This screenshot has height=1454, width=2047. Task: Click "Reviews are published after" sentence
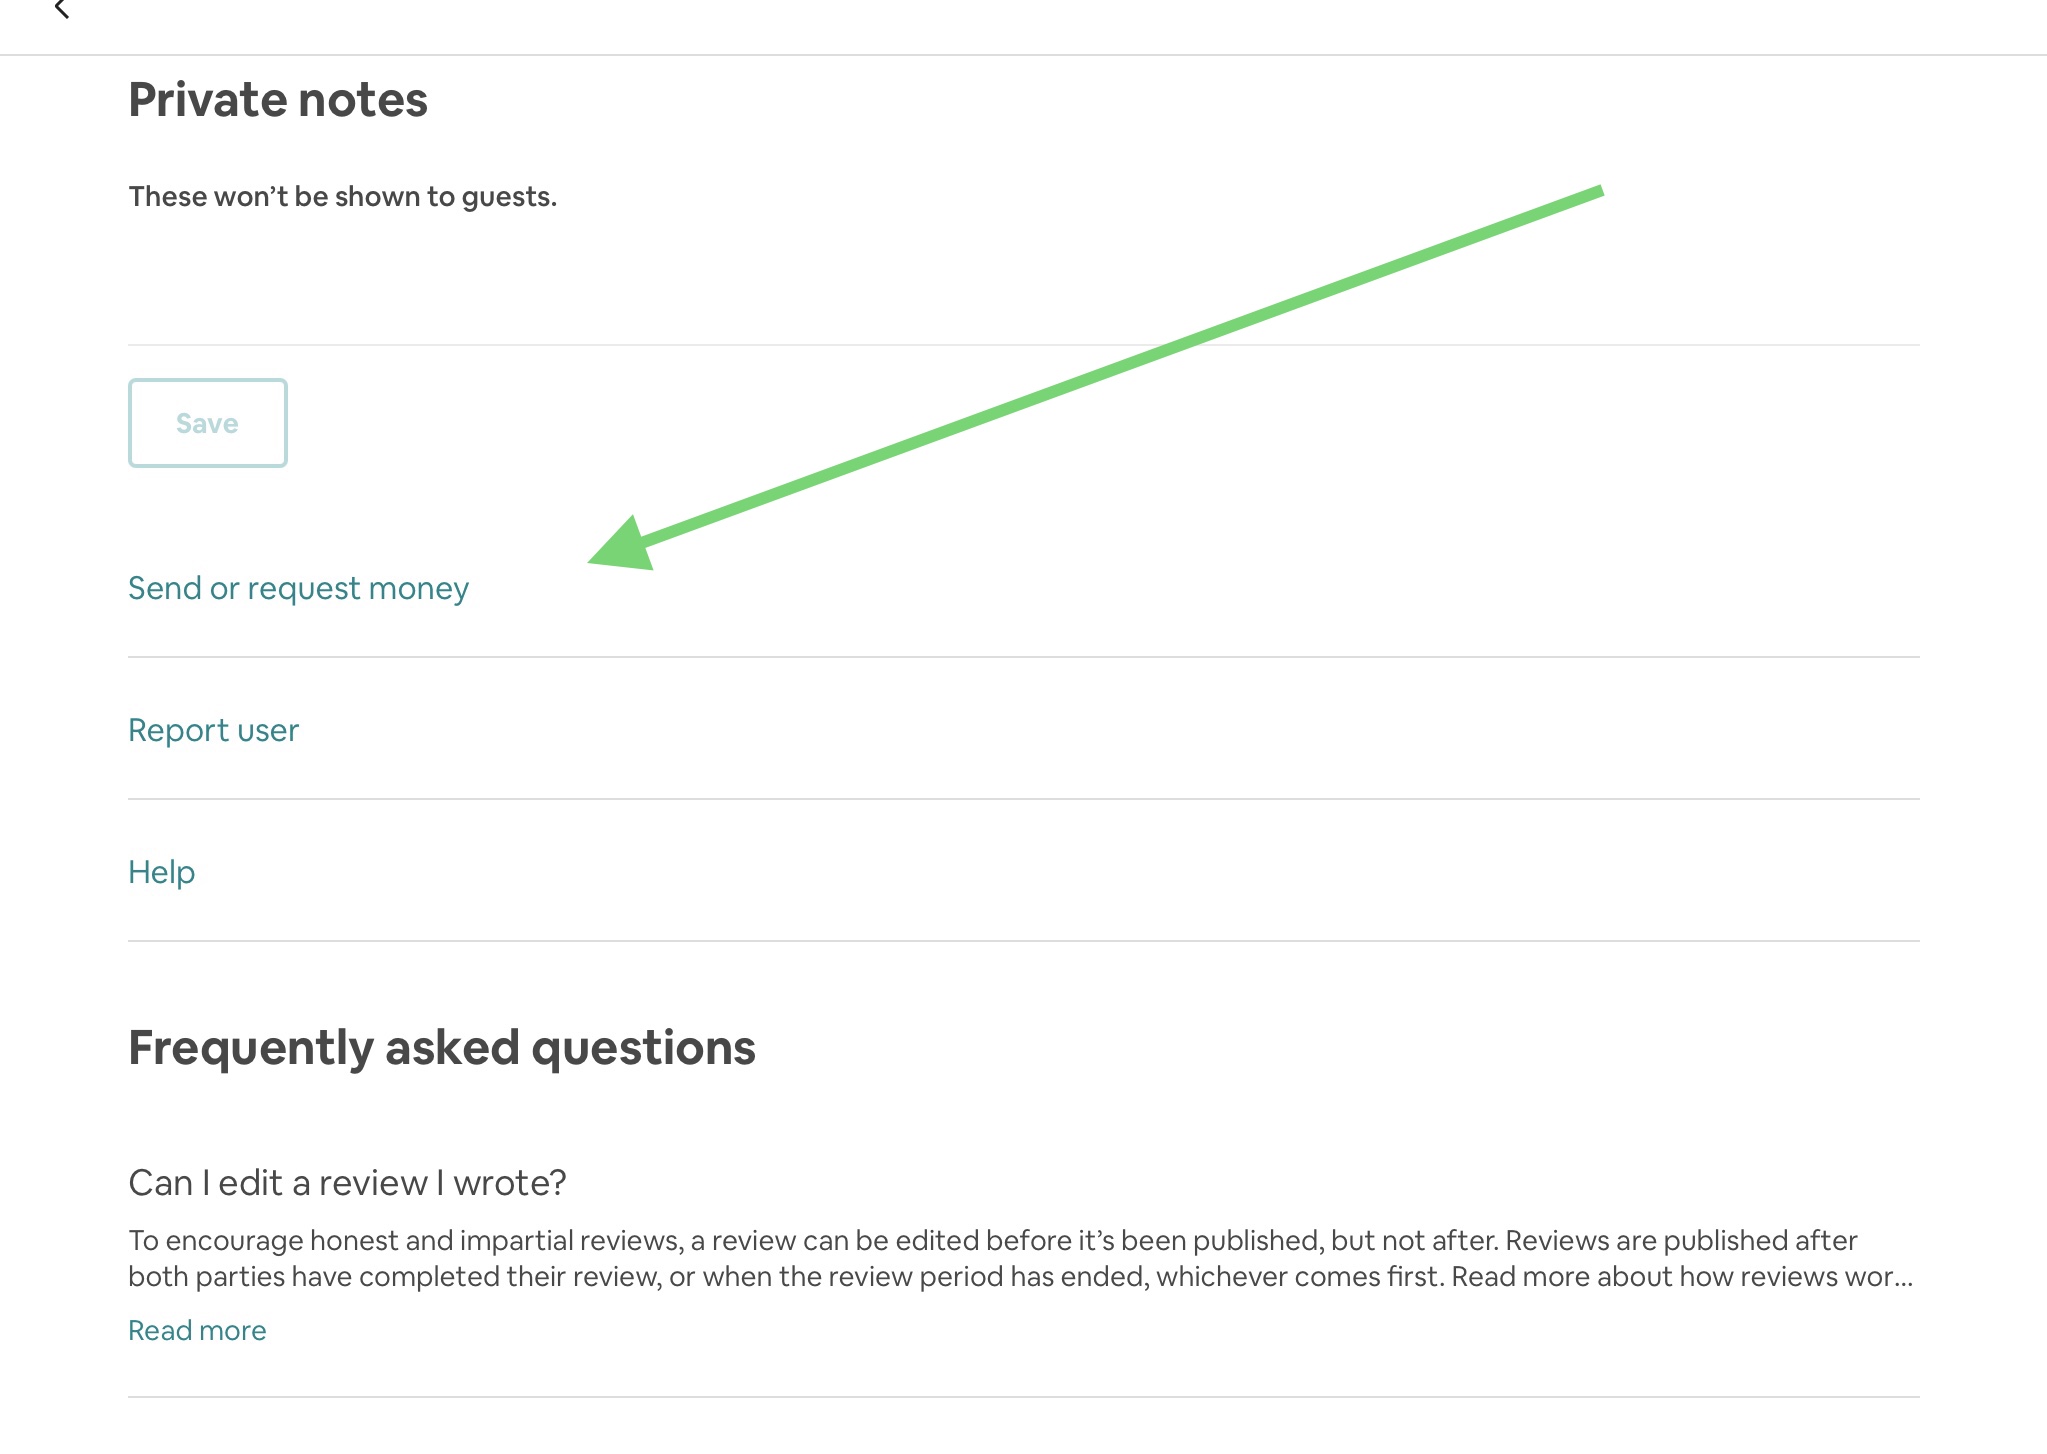point(1681,1240)
